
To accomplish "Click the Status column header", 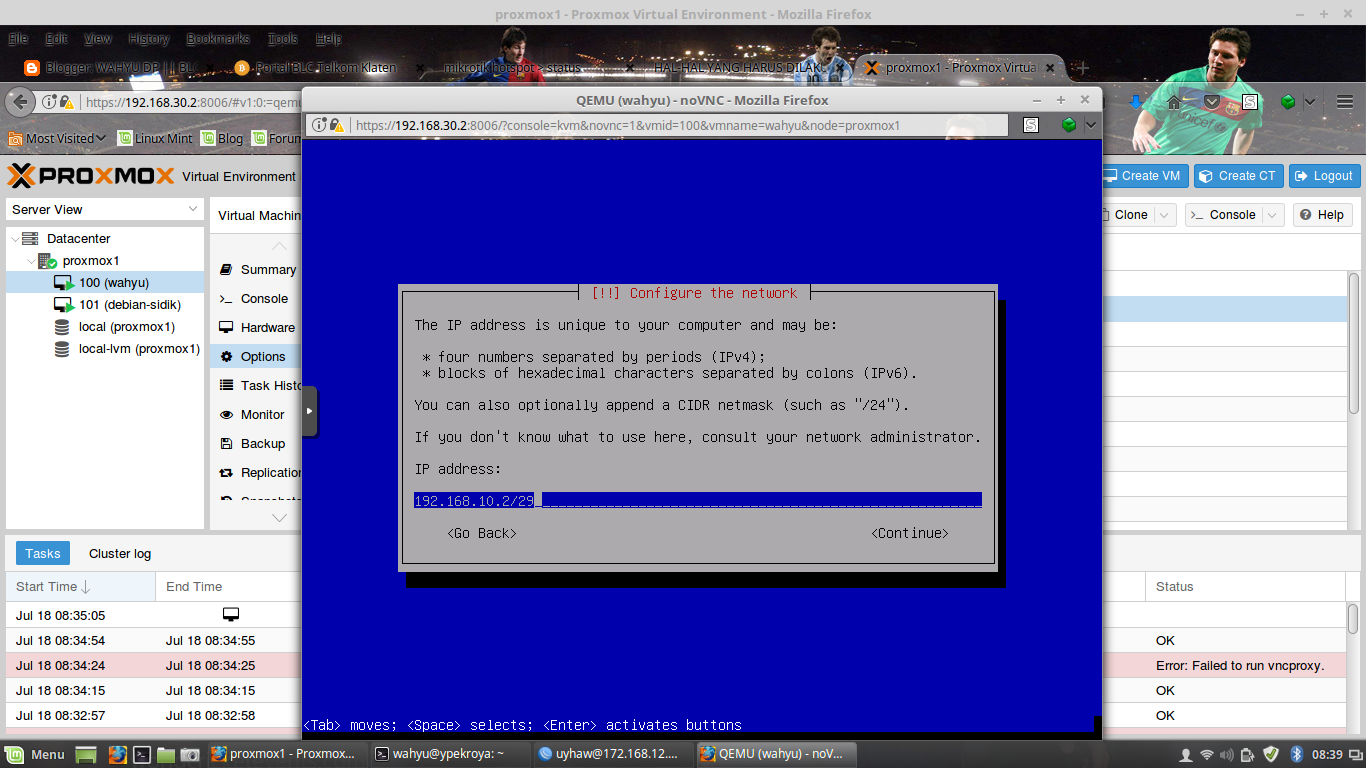I will (x=1245, y=587).
